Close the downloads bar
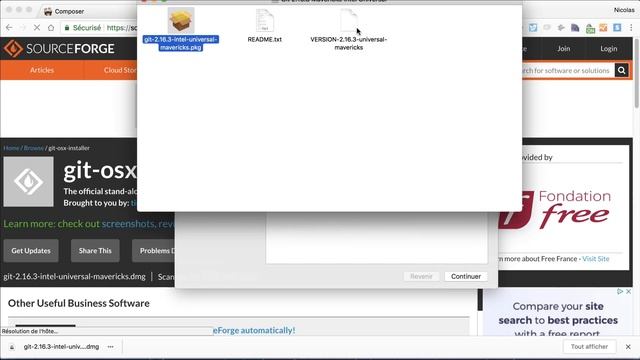Screen dimensions: 640x360 pos(628,347)
